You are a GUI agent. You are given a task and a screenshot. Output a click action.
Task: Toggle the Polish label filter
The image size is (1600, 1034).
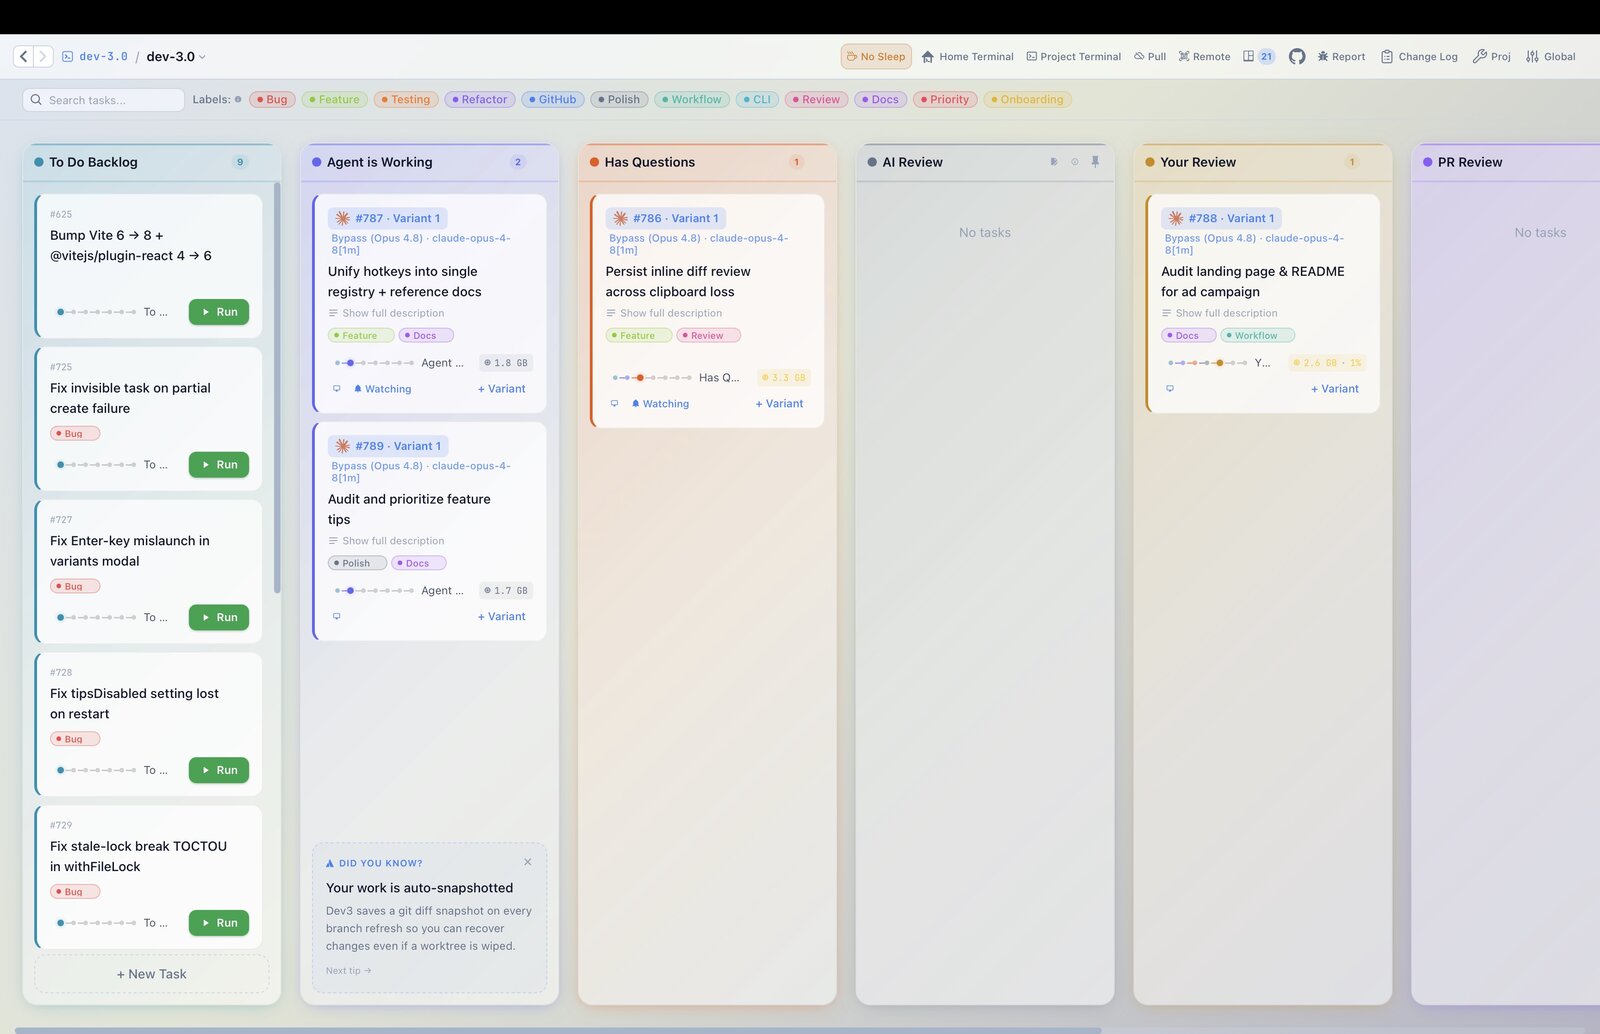(x=618, y=100)
